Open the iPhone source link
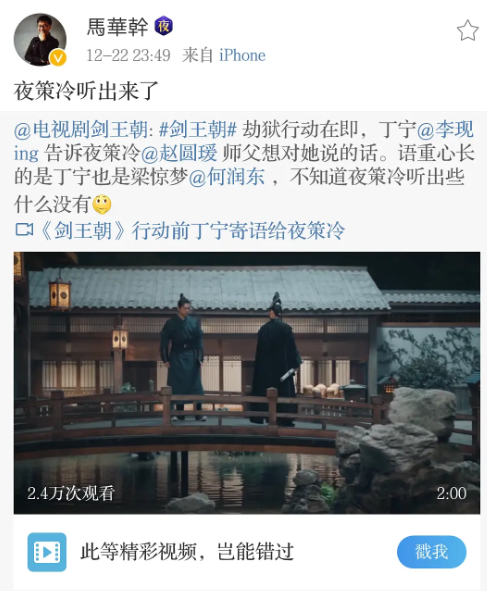The width and height of the screenshot is (487, 591). [x=242, y=55]
